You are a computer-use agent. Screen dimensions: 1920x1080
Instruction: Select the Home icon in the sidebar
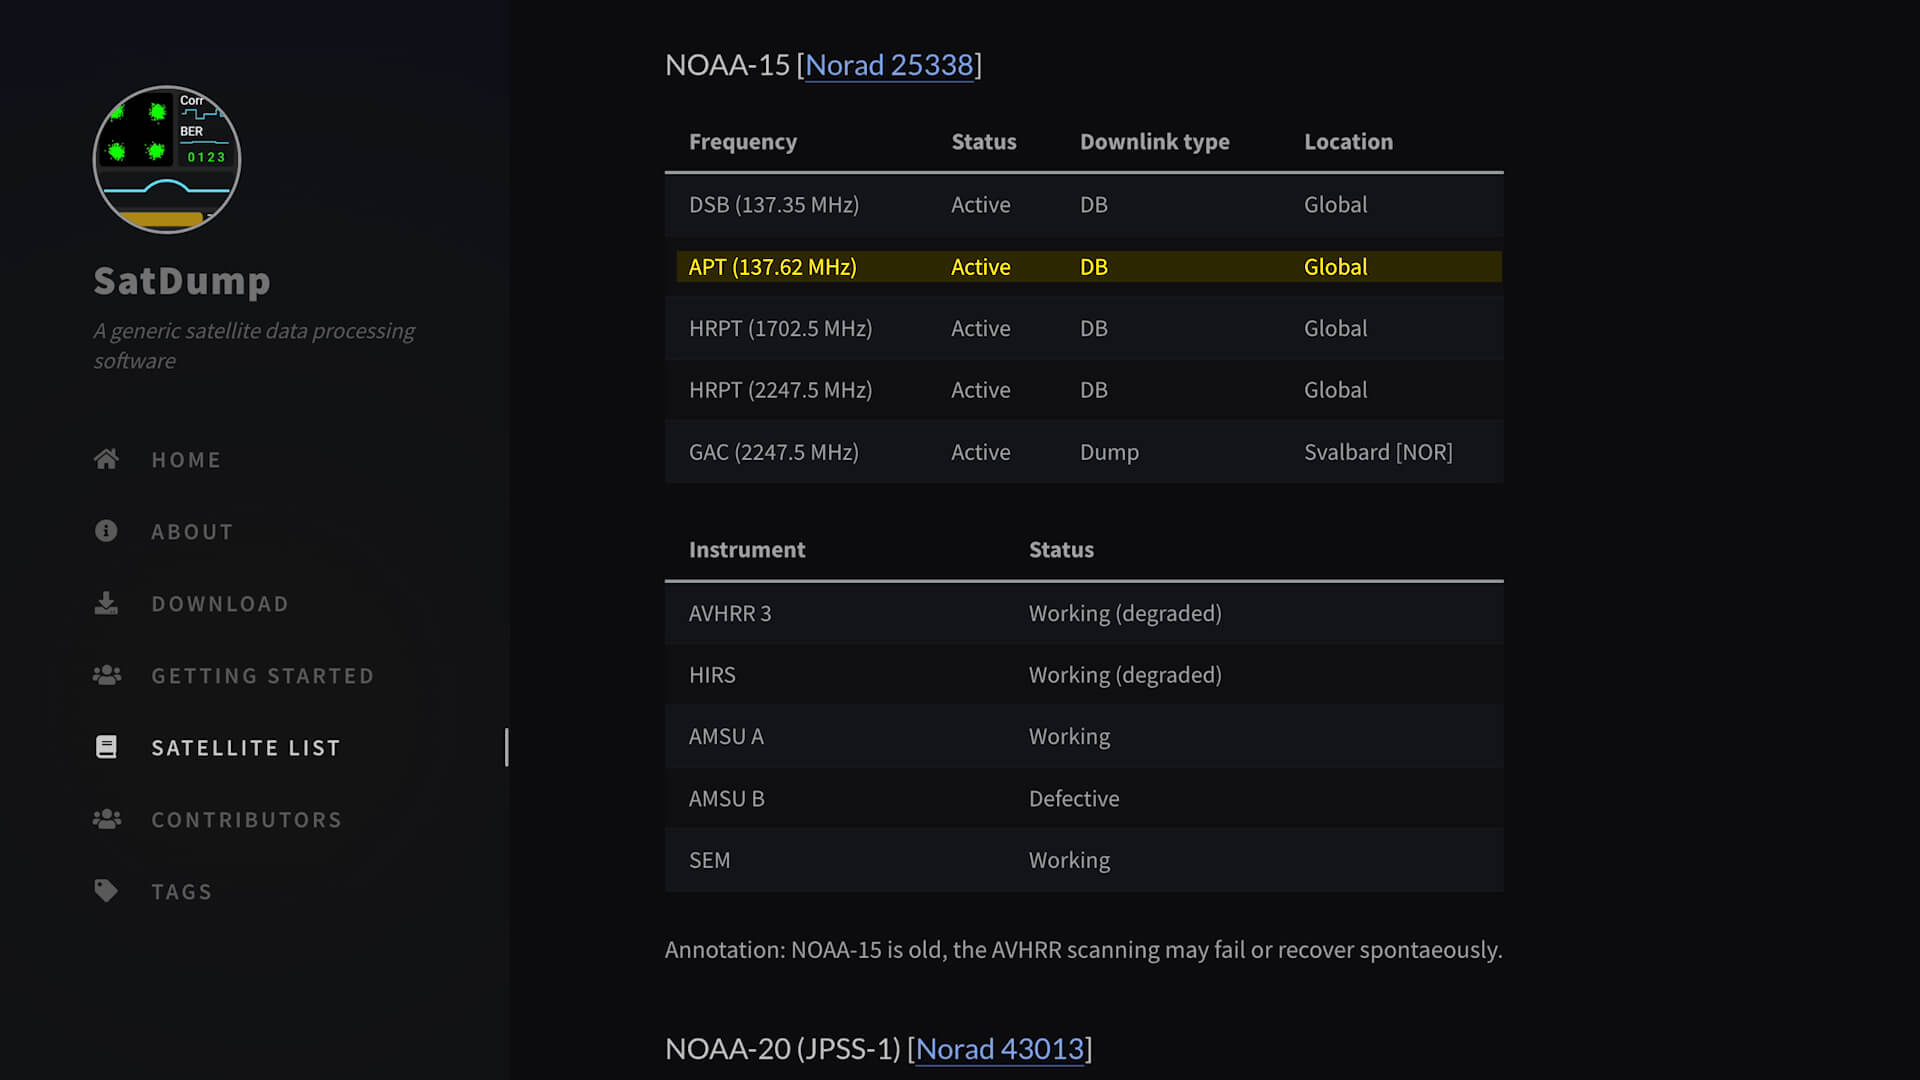click(x=106, y=459)
